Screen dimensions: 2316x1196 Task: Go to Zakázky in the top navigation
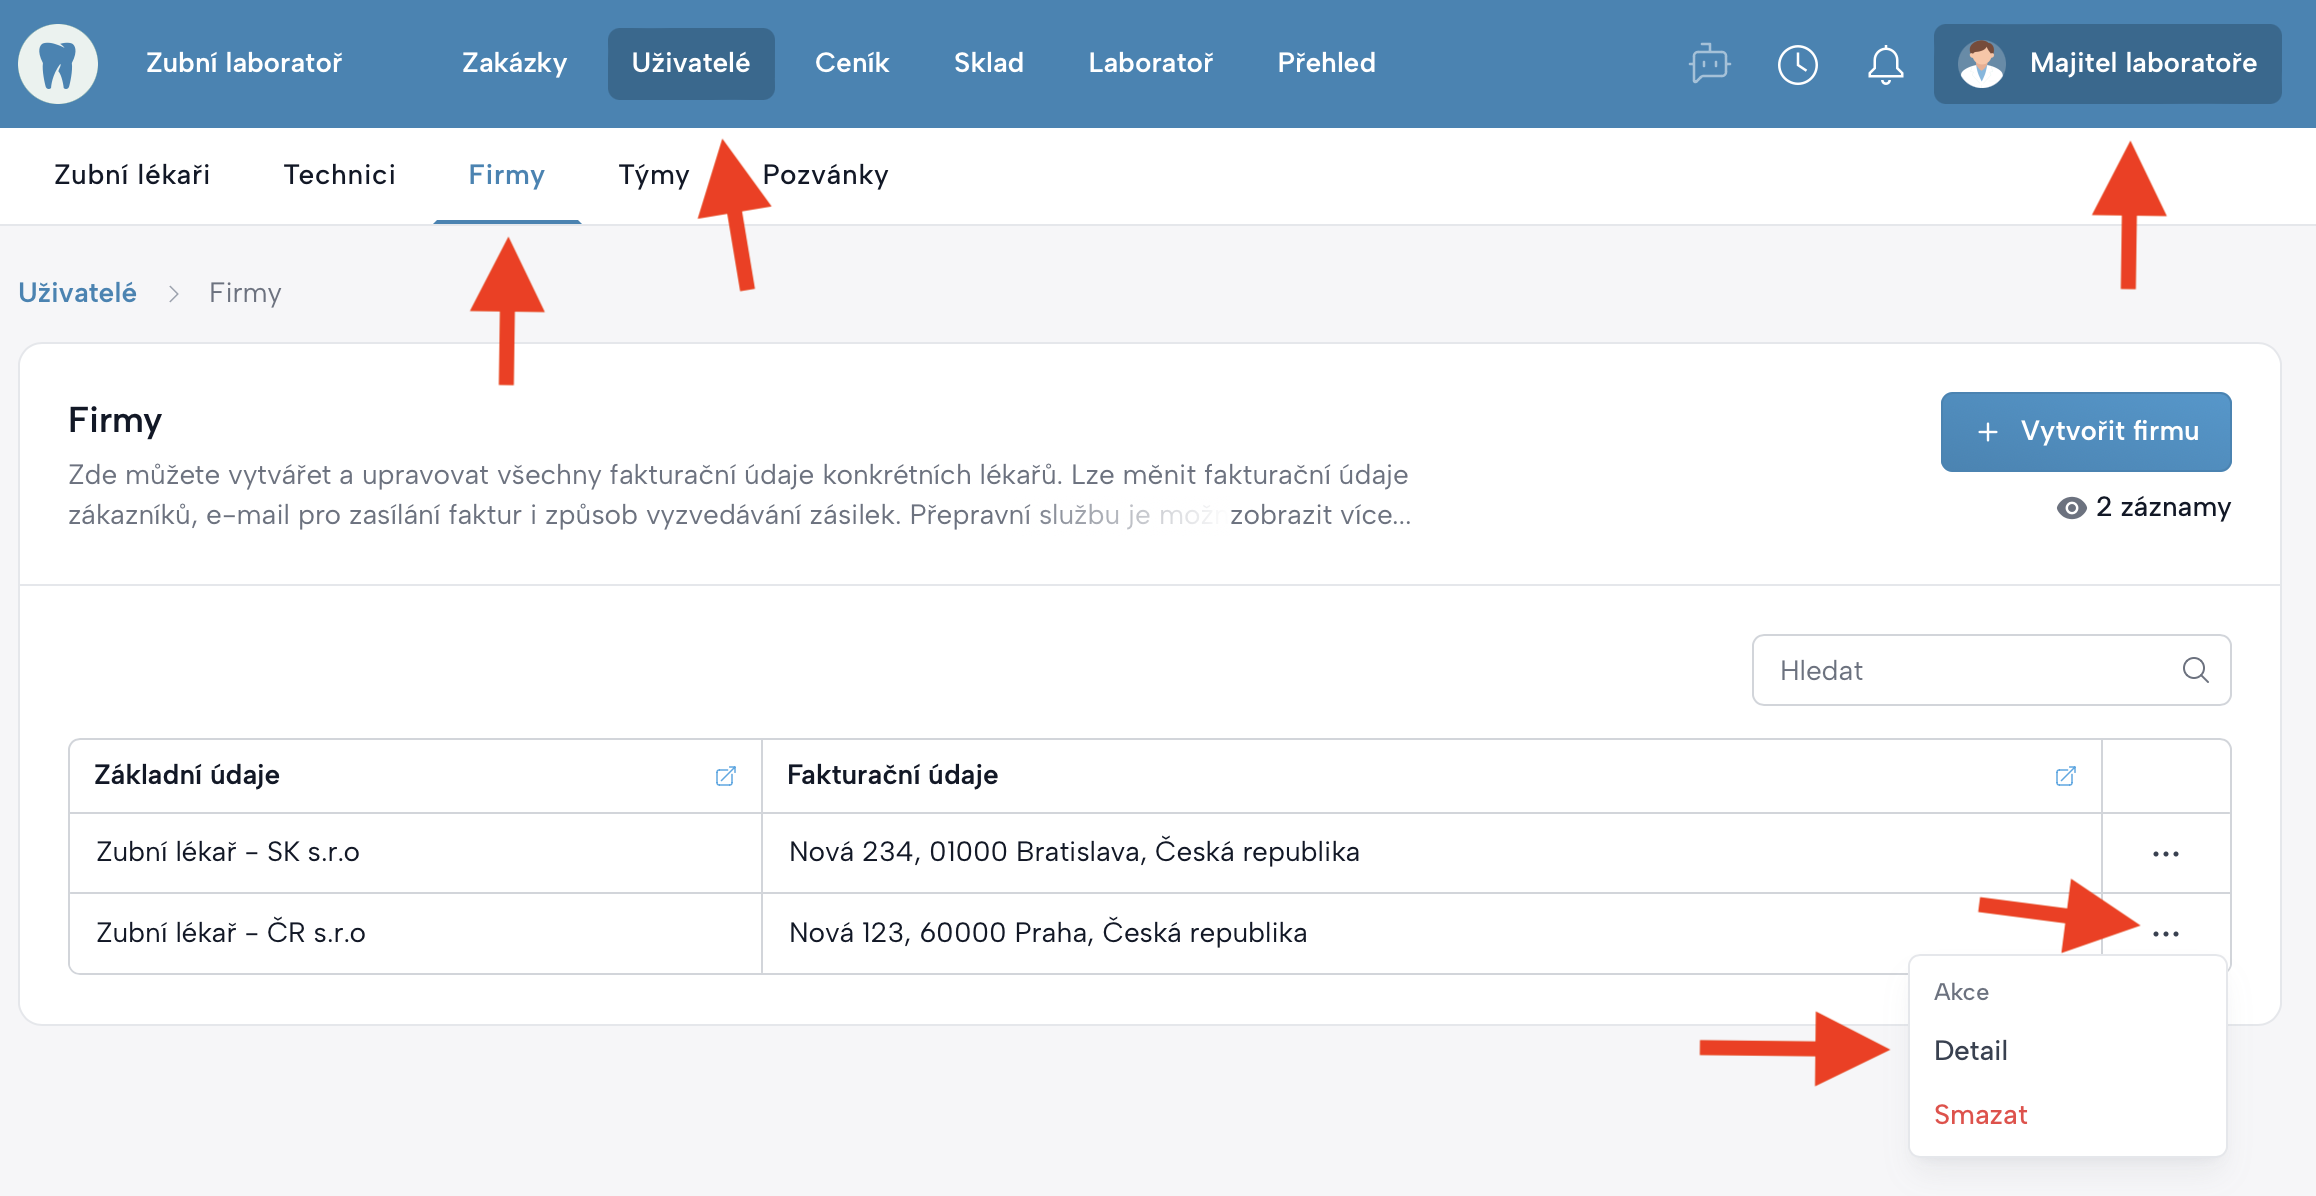pyautogui.click(x=514, y=63)
